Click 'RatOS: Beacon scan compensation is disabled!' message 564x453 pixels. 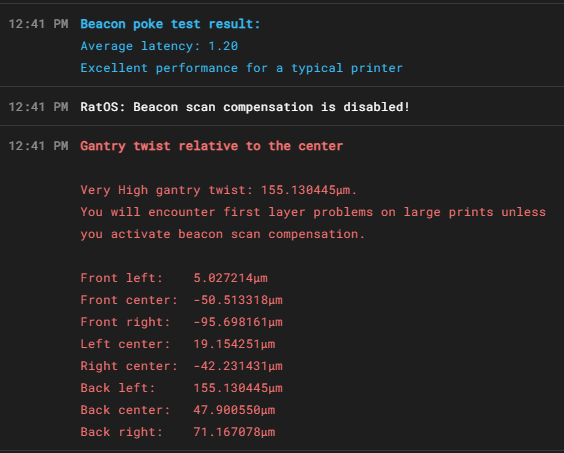click(245, 107)
